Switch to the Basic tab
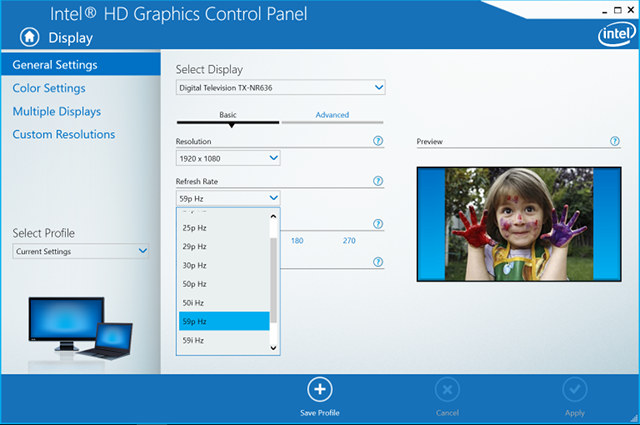 pos(228,116)
